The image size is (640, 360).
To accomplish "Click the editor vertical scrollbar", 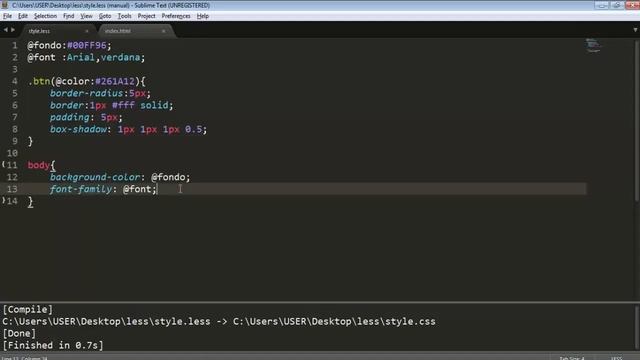I will (637, 120).
